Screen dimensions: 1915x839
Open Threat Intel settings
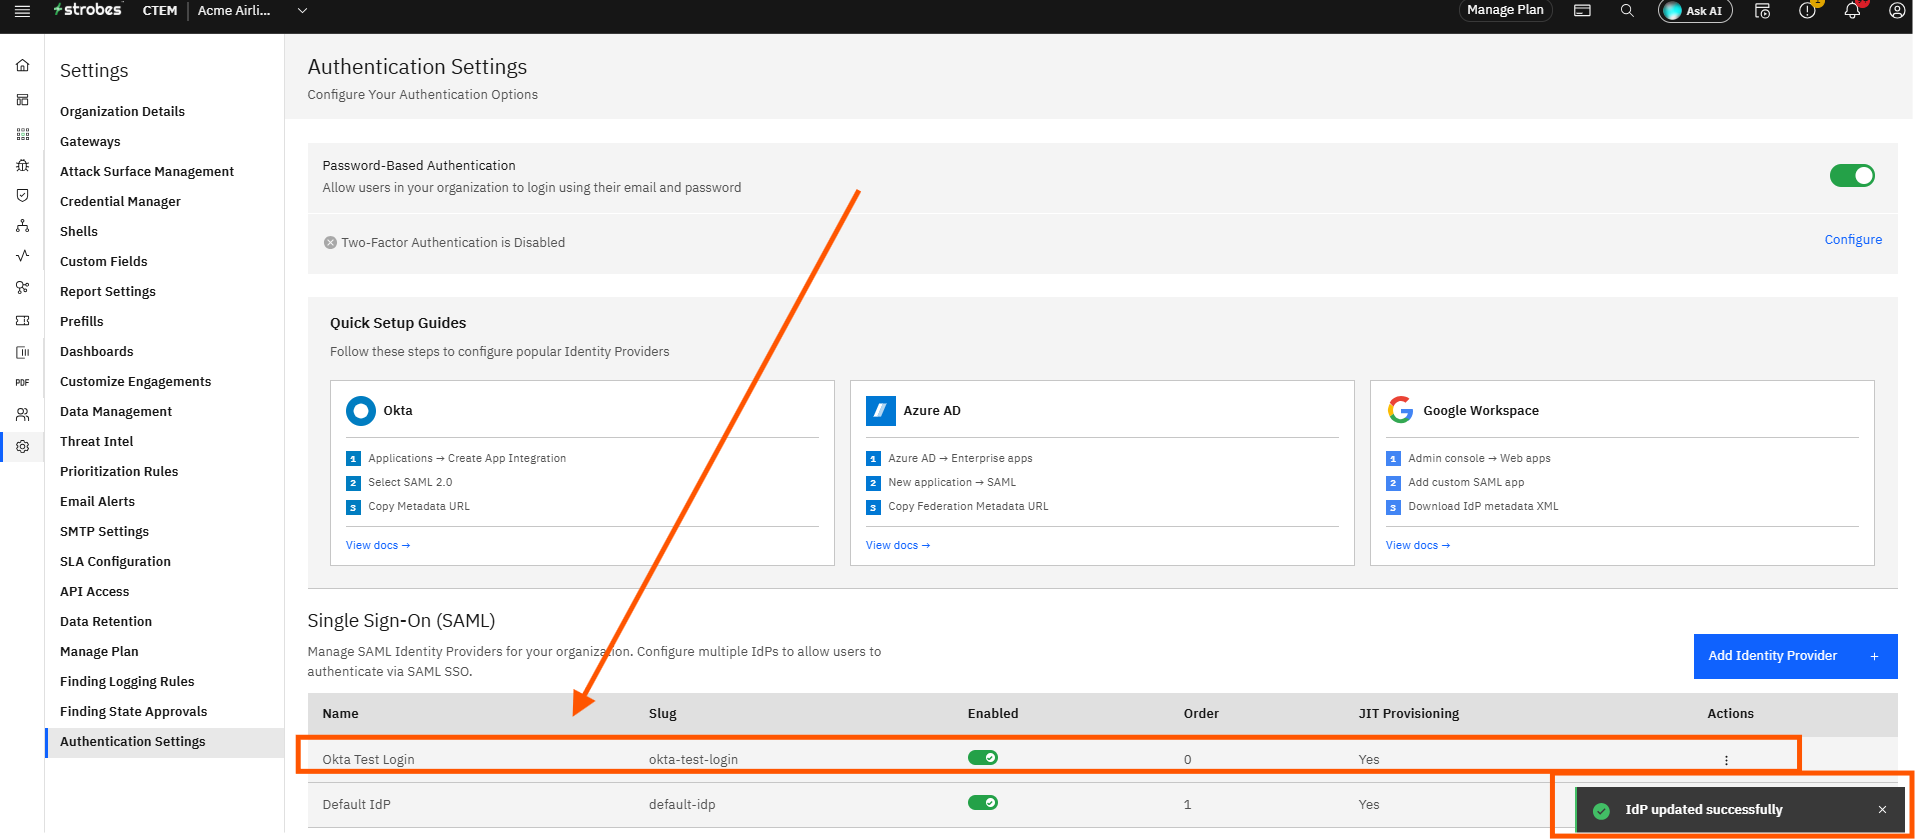pos(97,441)
